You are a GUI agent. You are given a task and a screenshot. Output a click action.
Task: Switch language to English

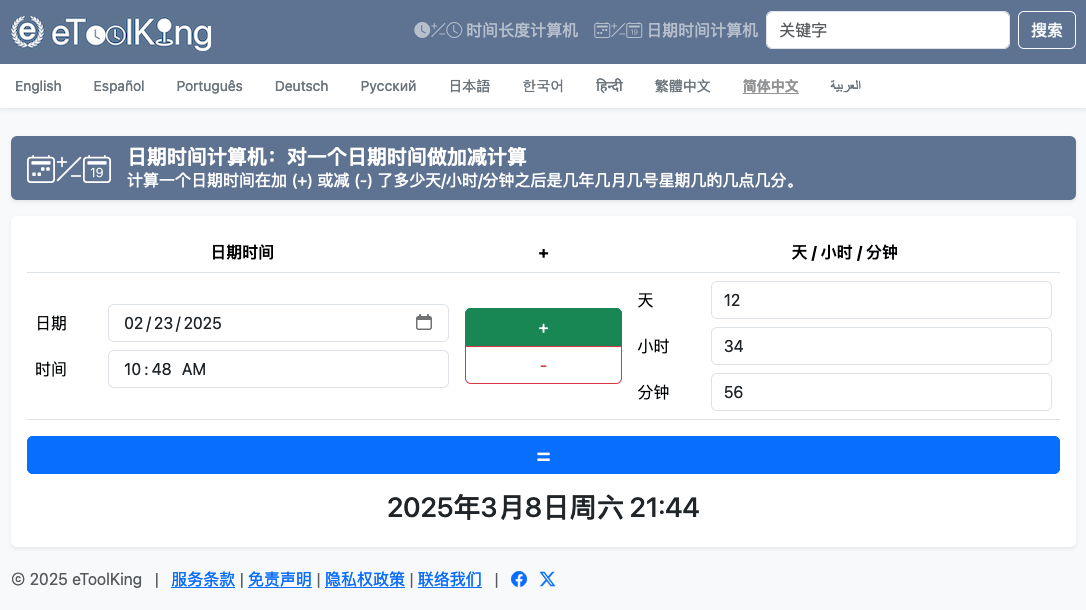38,86
